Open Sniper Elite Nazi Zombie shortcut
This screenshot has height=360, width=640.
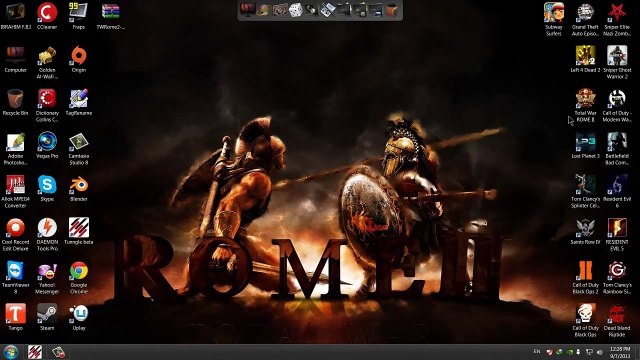[617, 19]
